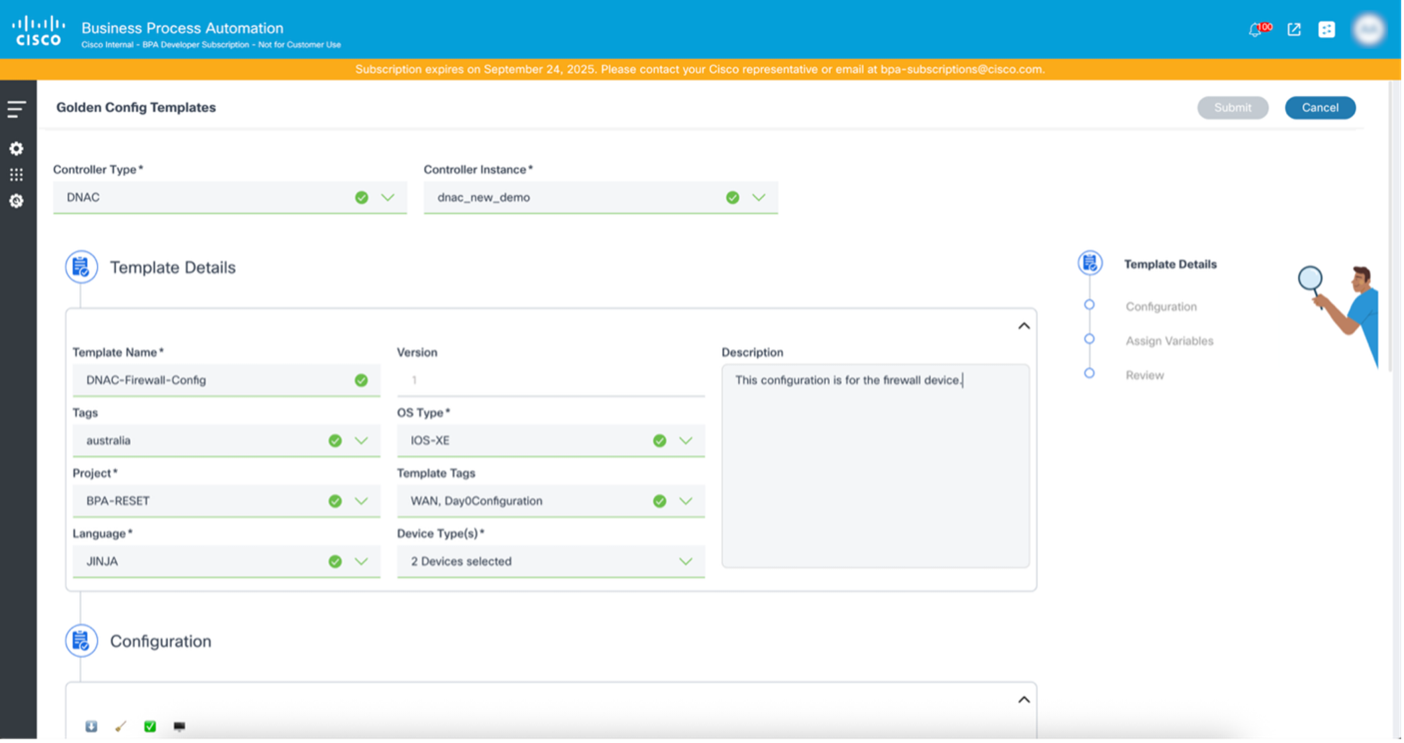
Task: Toggle the sidebar hamburger menu icon
Action: coord(17,109)
